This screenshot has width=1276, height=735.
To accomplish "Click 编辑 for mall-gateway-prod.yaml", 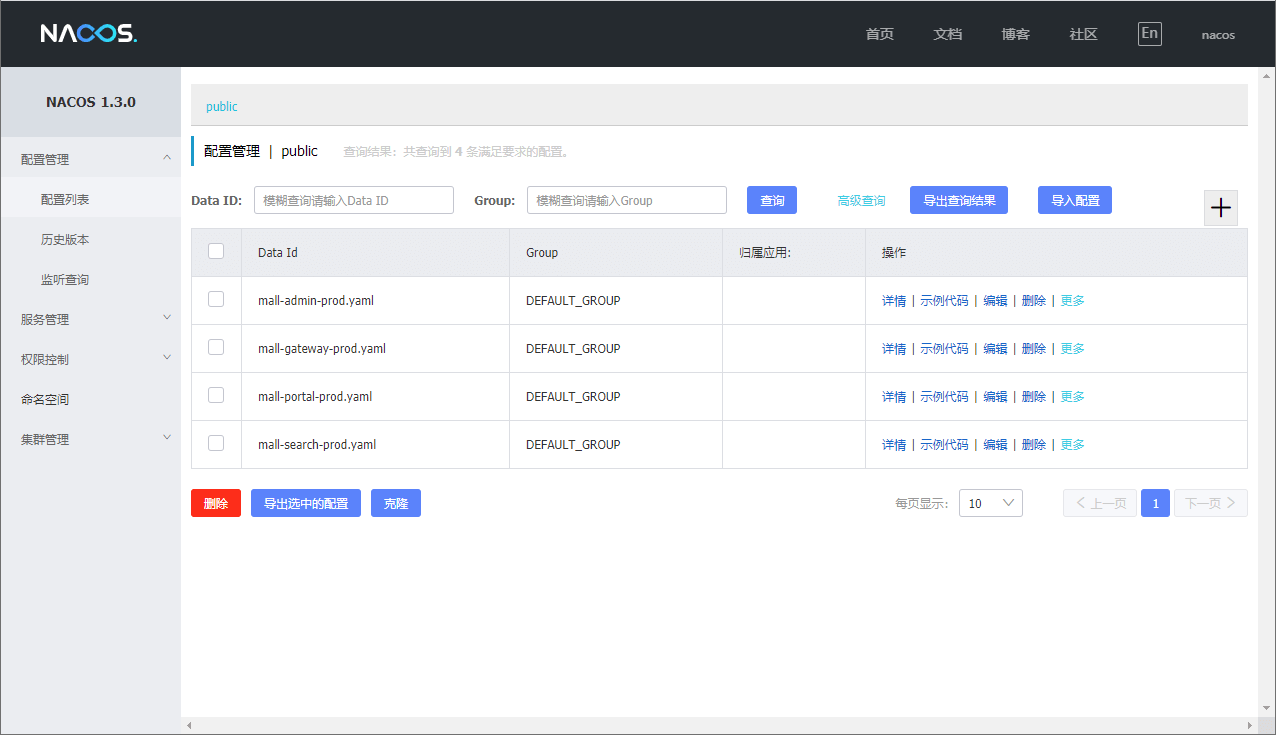I will pyautogui.click(x=996, y=349).
